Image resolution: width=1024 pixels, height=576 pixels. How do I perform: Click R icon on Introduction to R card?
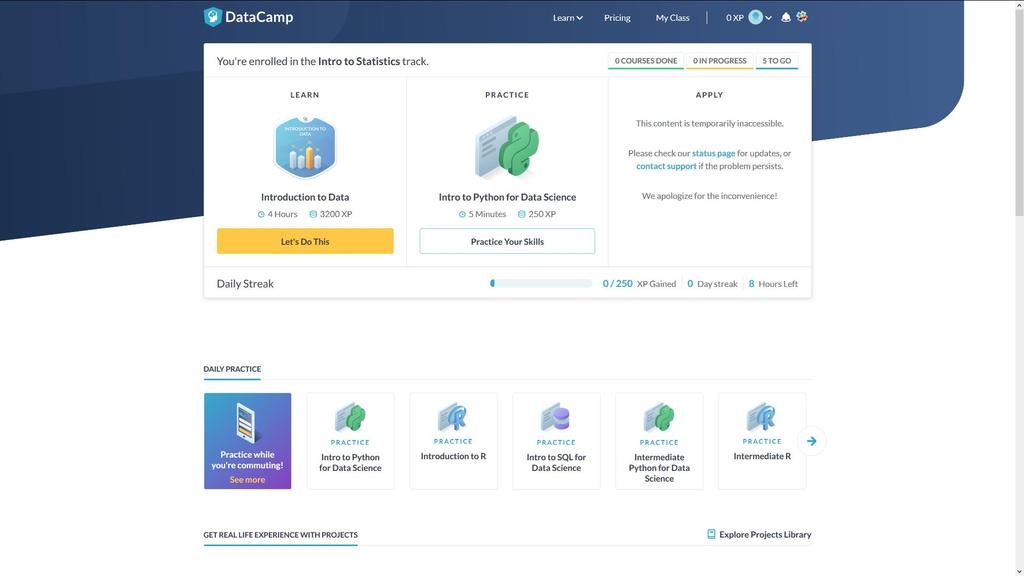tap(453, 417)
